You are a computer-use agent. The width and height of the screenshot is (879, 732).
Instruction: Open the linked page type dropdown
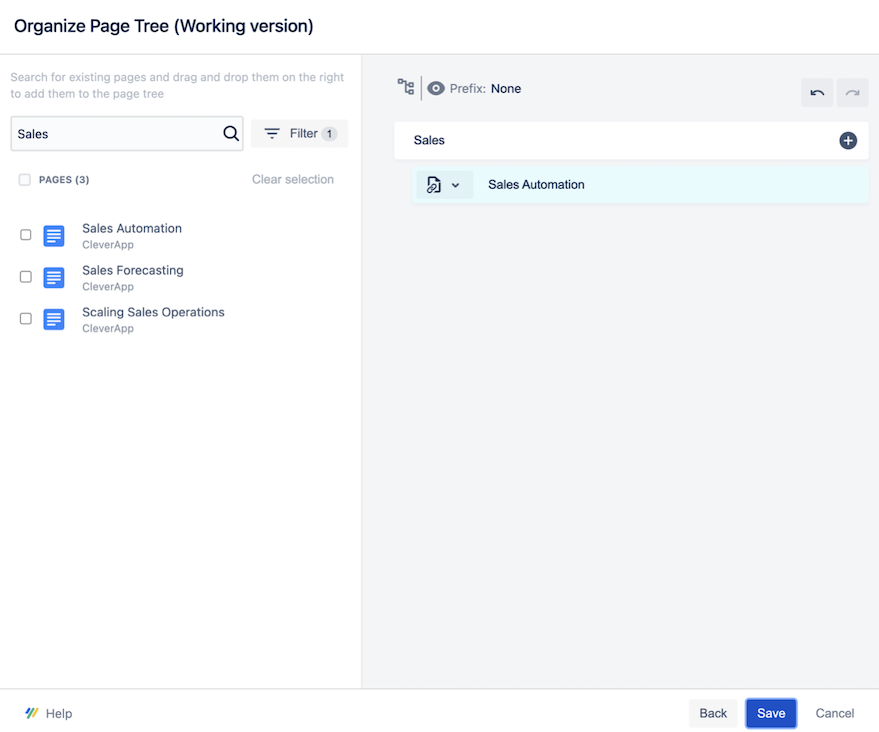[x=443, y=185]
